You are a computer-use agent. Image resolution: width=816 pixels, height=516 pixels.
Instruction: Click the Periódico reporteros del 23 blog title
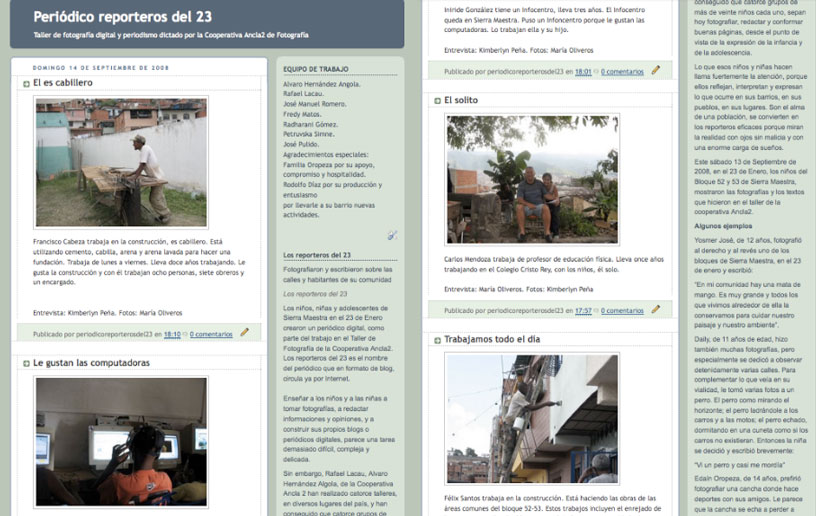point(122,17)
